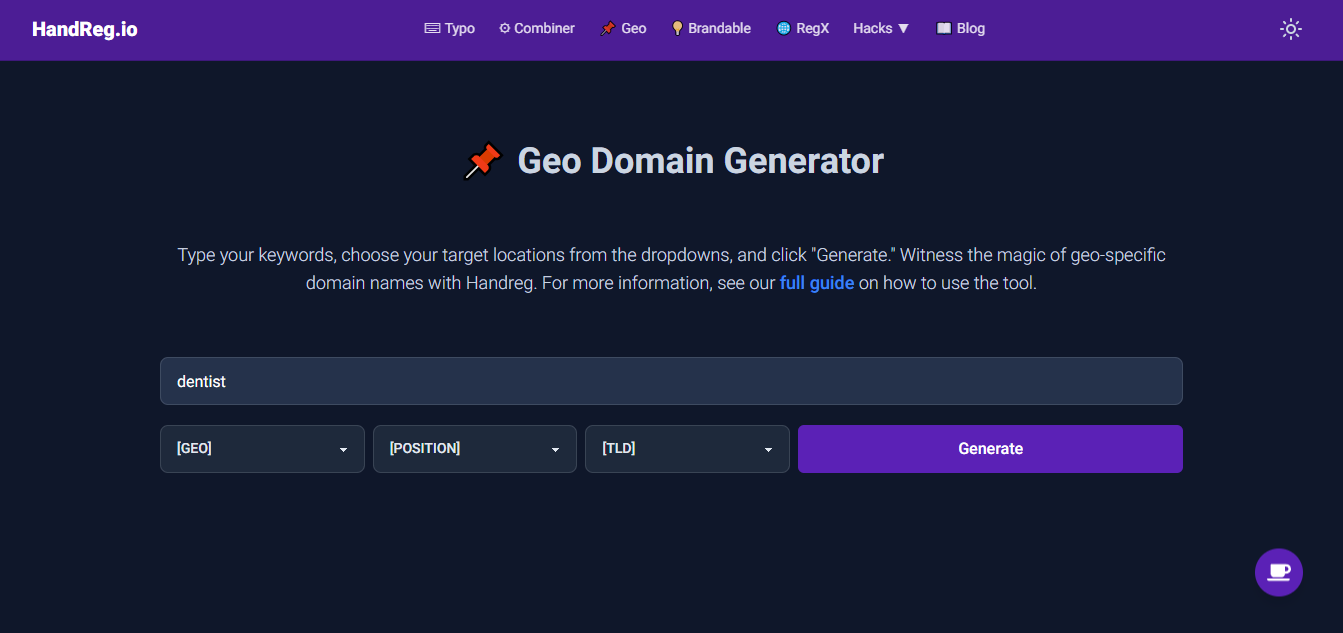Click the pushpin icon beside Geo
This screenshot has height=633, width=1343.
tap(607, 29)
